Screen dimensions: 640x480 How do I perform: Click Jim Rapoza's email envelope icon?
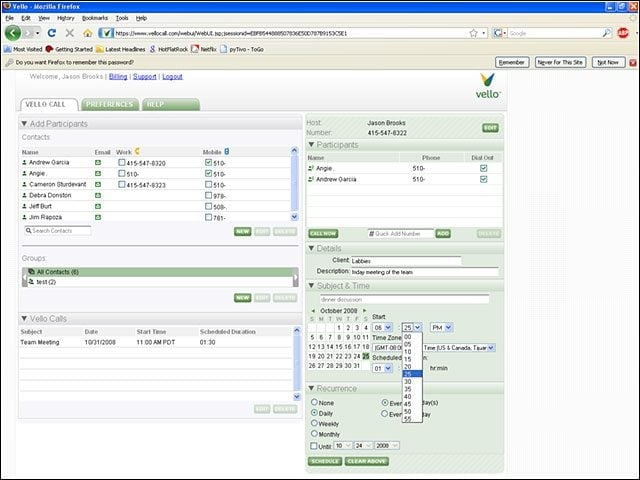98,218
